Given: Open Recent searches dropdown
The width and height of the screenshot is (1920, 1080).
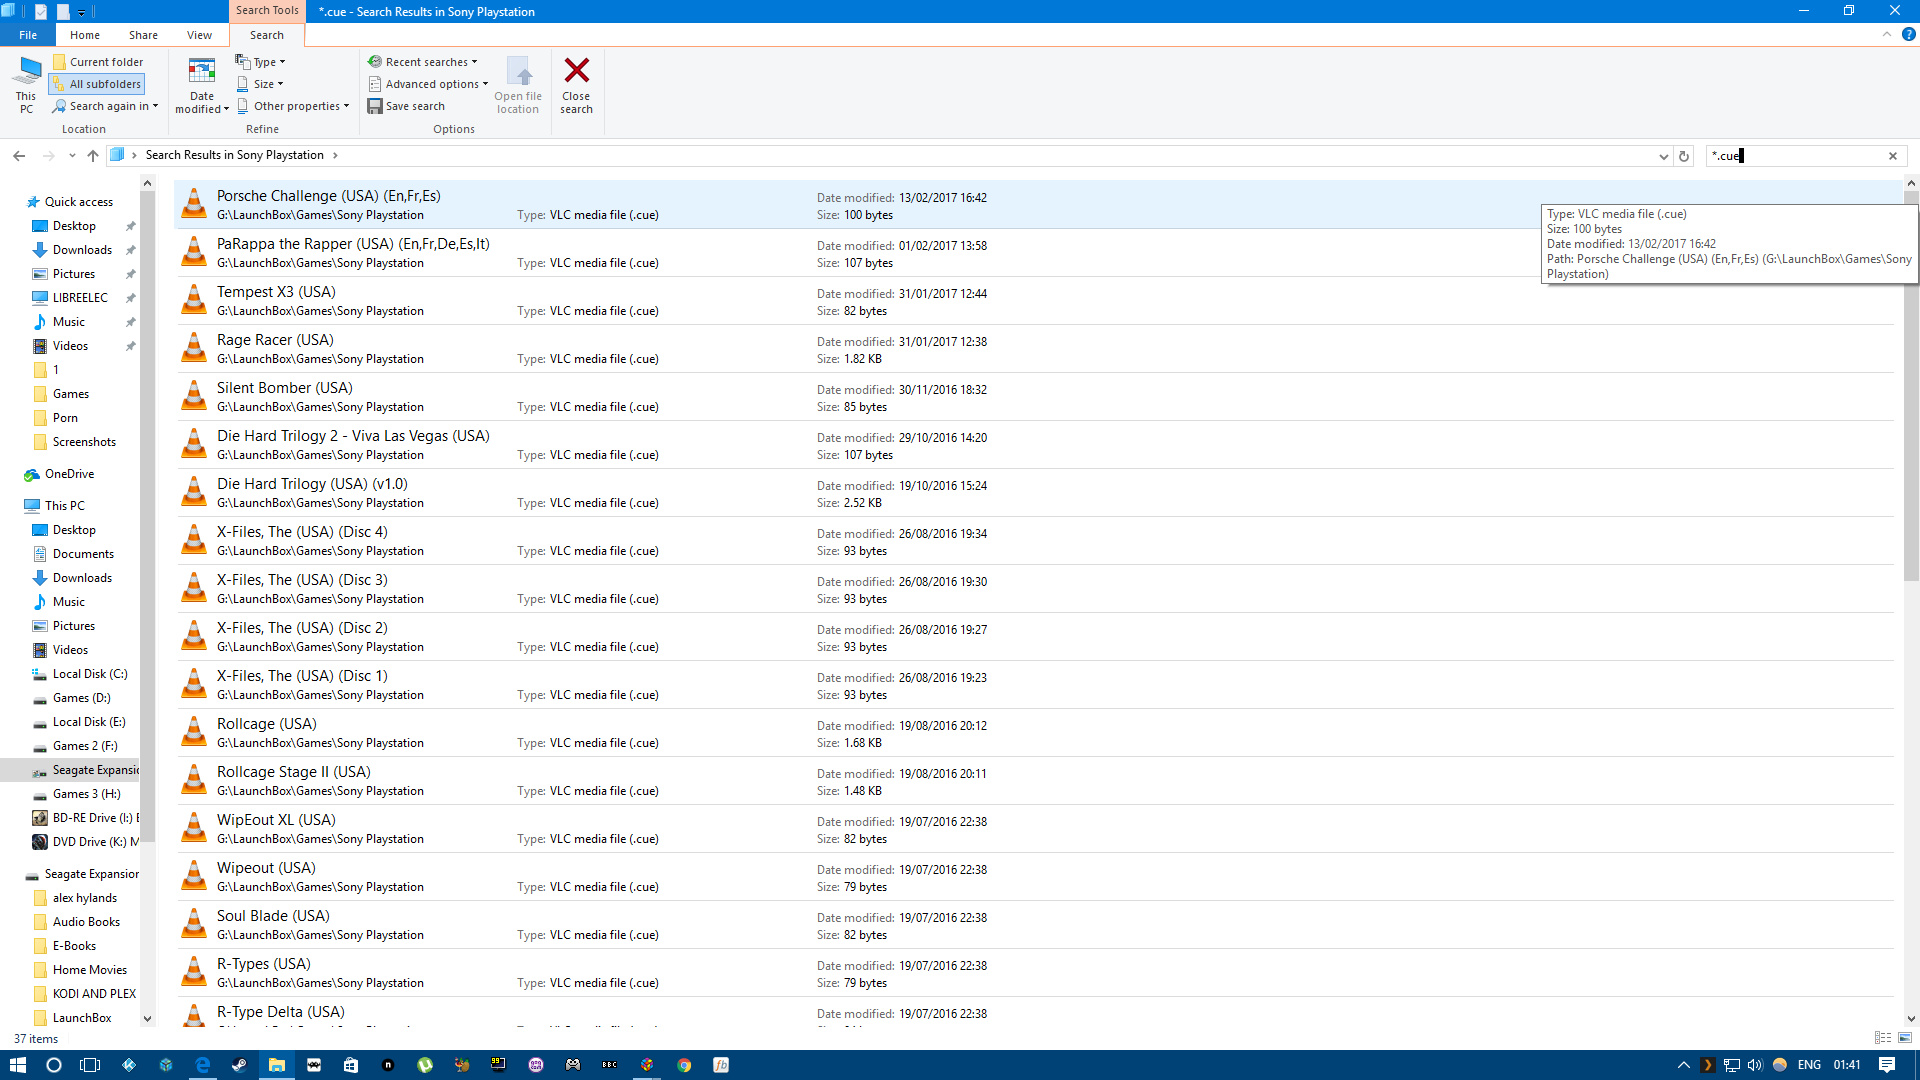Looking at the screenshot, I should coord(423,62).
